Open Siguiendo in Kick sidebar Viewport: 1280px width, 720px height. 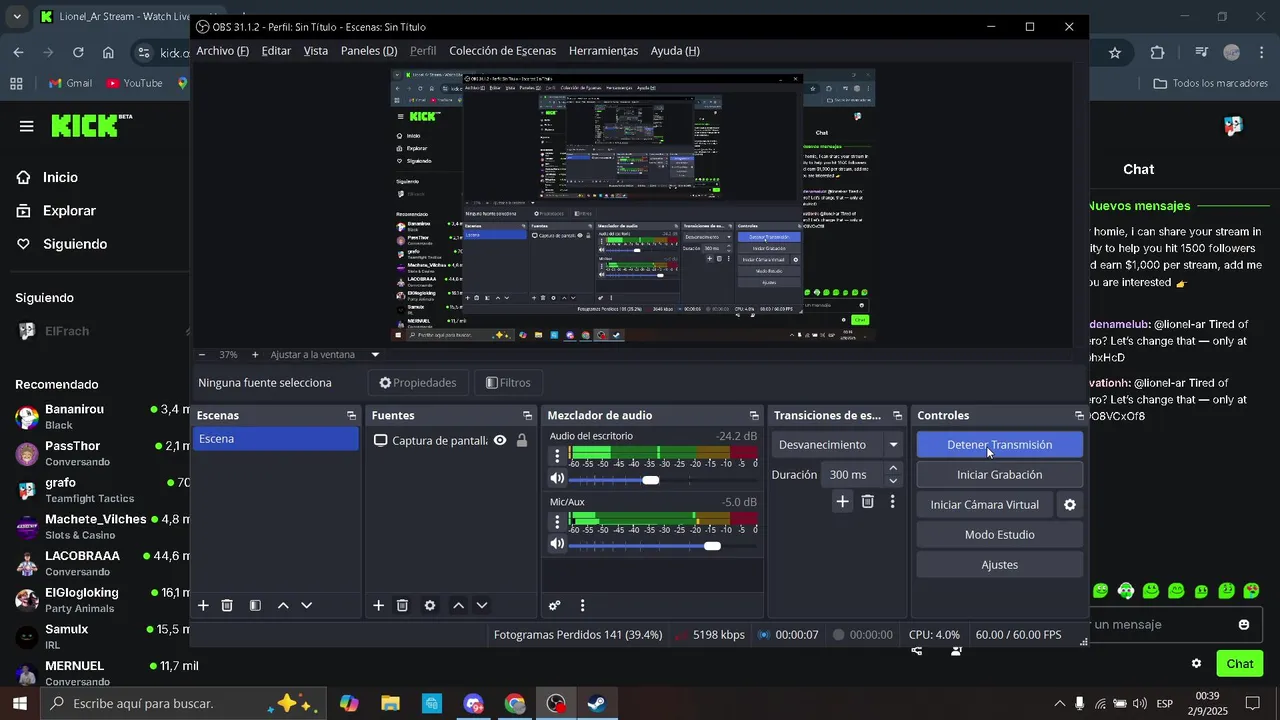point(75,244)
